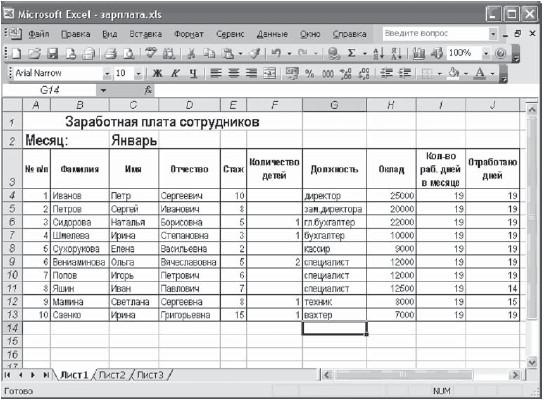Screen dimensions: 544x400
Task: Toggle left text alignment
Action: (x=216, y=73)
